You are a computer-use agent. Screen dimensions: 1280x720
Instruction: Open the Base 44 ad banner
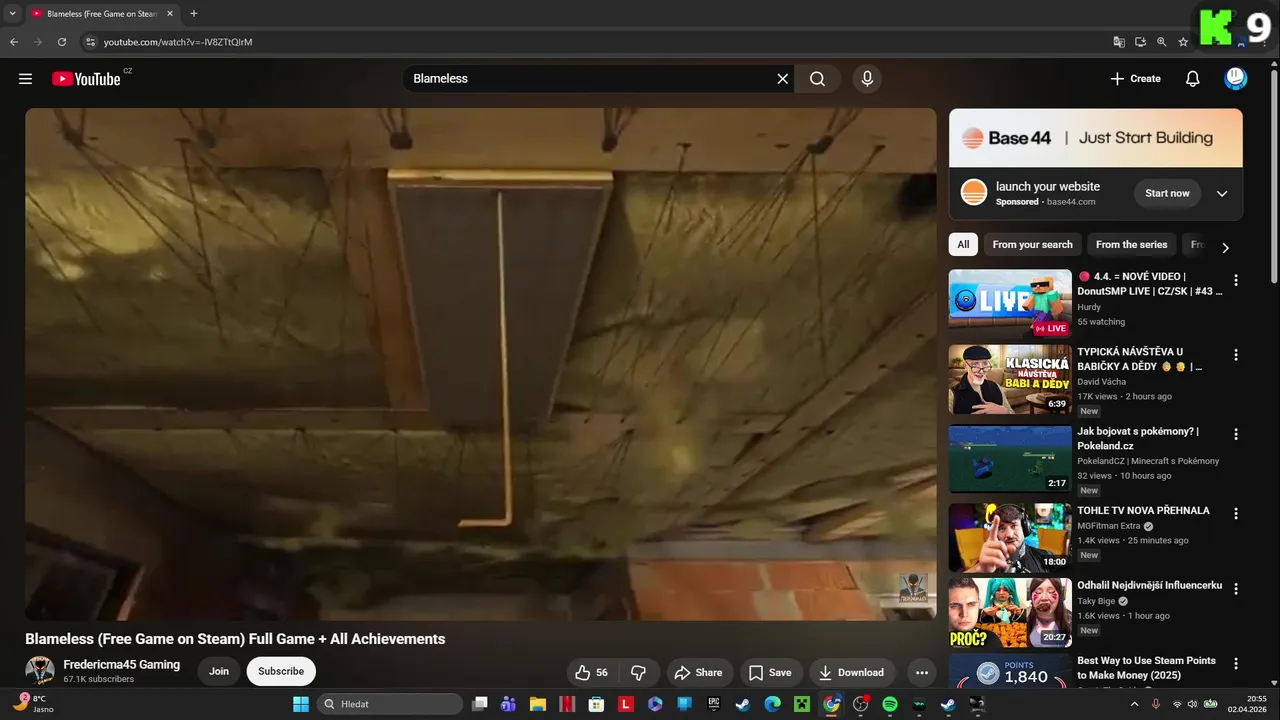[1096, 138]
